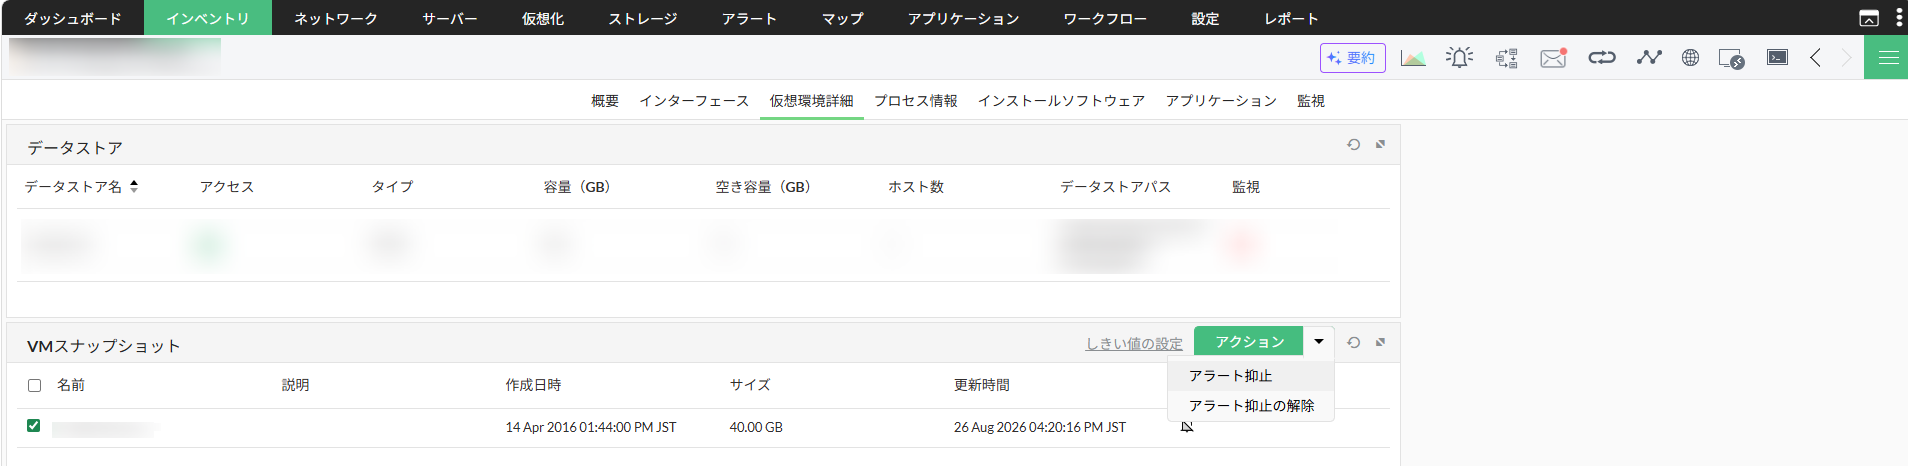
Task: Click the panel collapse icon in top bar
Action: [x=1869, y=18]
